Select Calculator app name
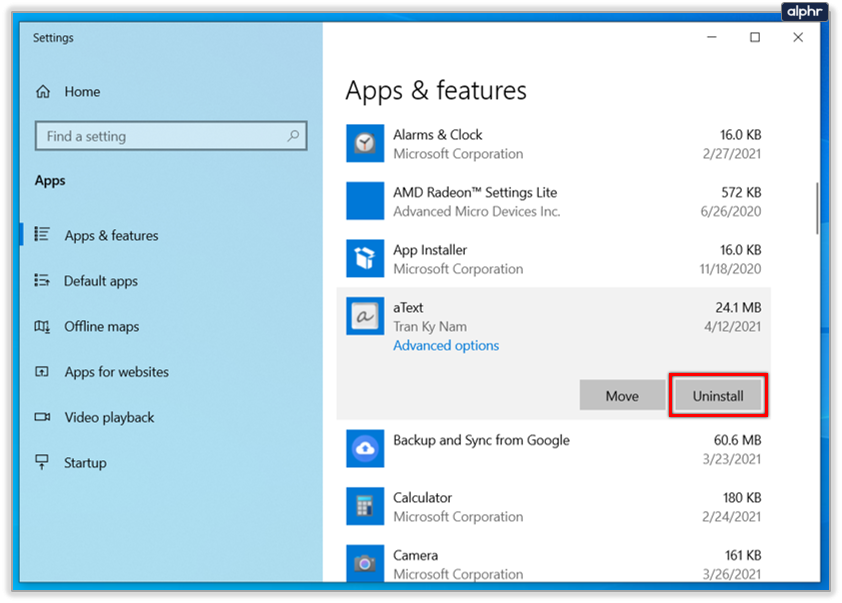The width and height of the screenshot is (842, 603). pyautogui.click(x=422, y=498)
